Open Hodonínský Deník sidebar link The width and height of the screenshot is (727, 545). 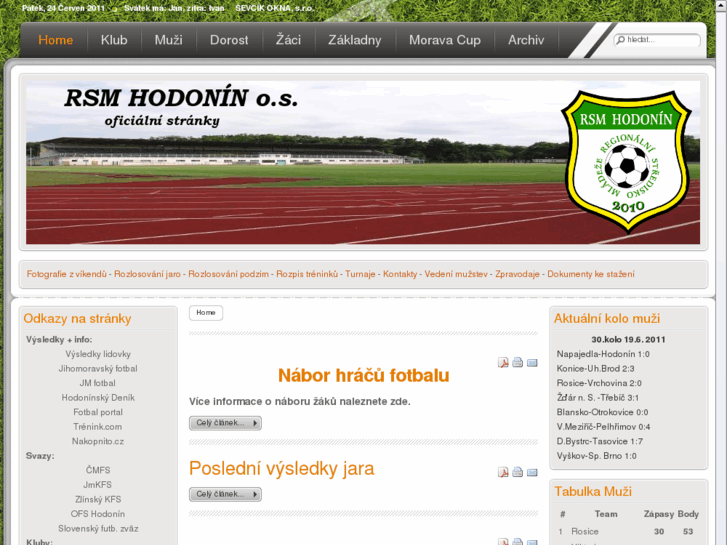point(98,398)
